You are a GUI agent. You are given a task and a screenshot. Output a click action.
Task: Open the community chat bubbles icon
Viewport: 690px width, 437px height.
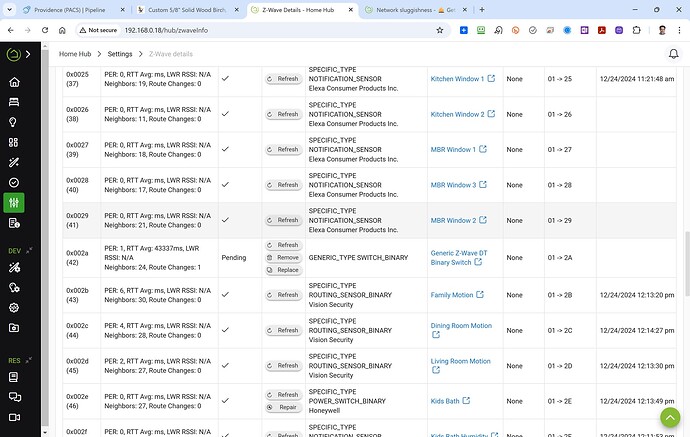(x=15, y=397)
